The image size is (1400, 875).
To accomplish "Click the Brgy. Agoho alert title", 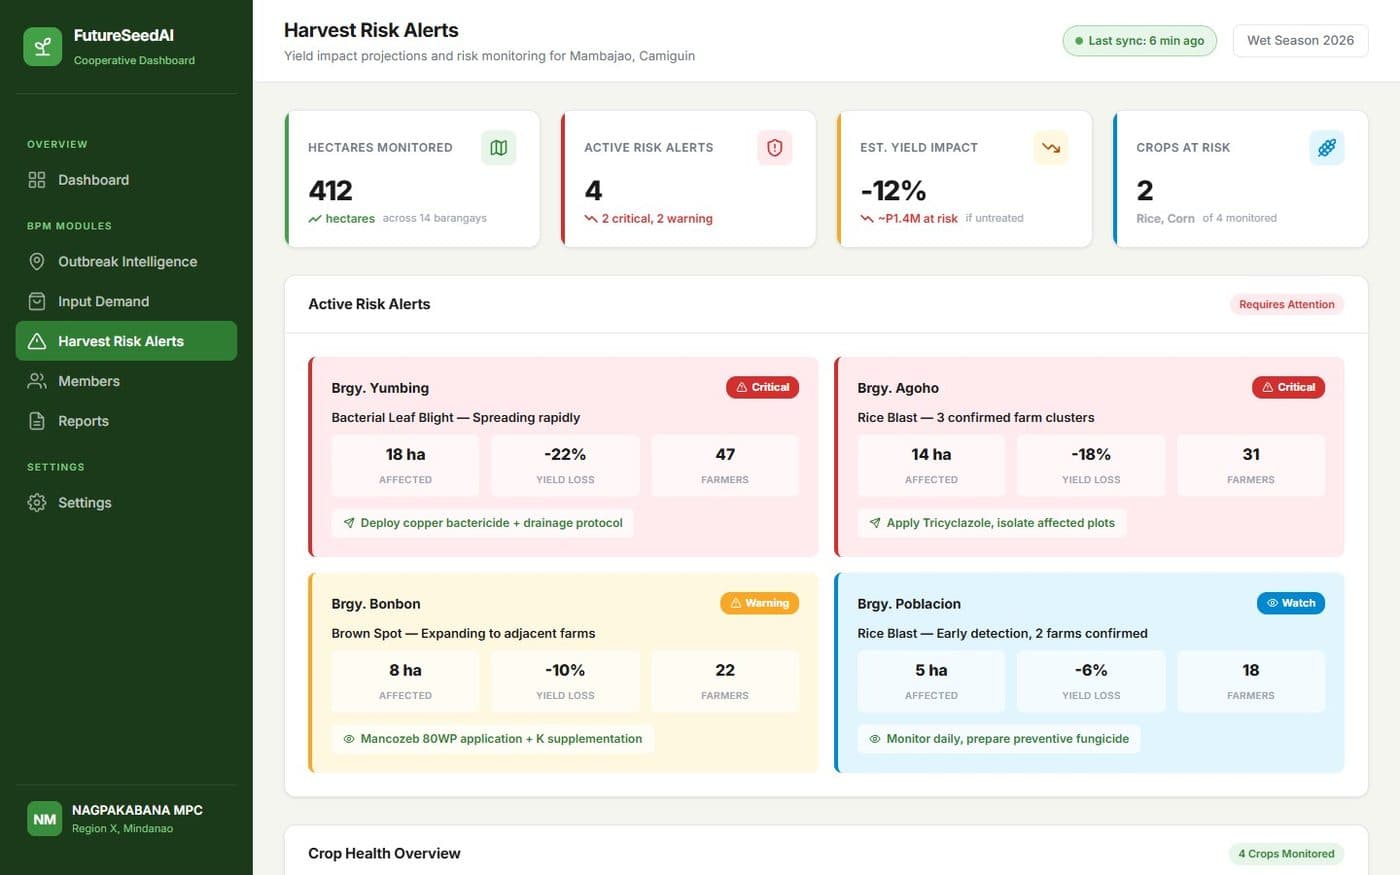I will click(x=898, y=388).
